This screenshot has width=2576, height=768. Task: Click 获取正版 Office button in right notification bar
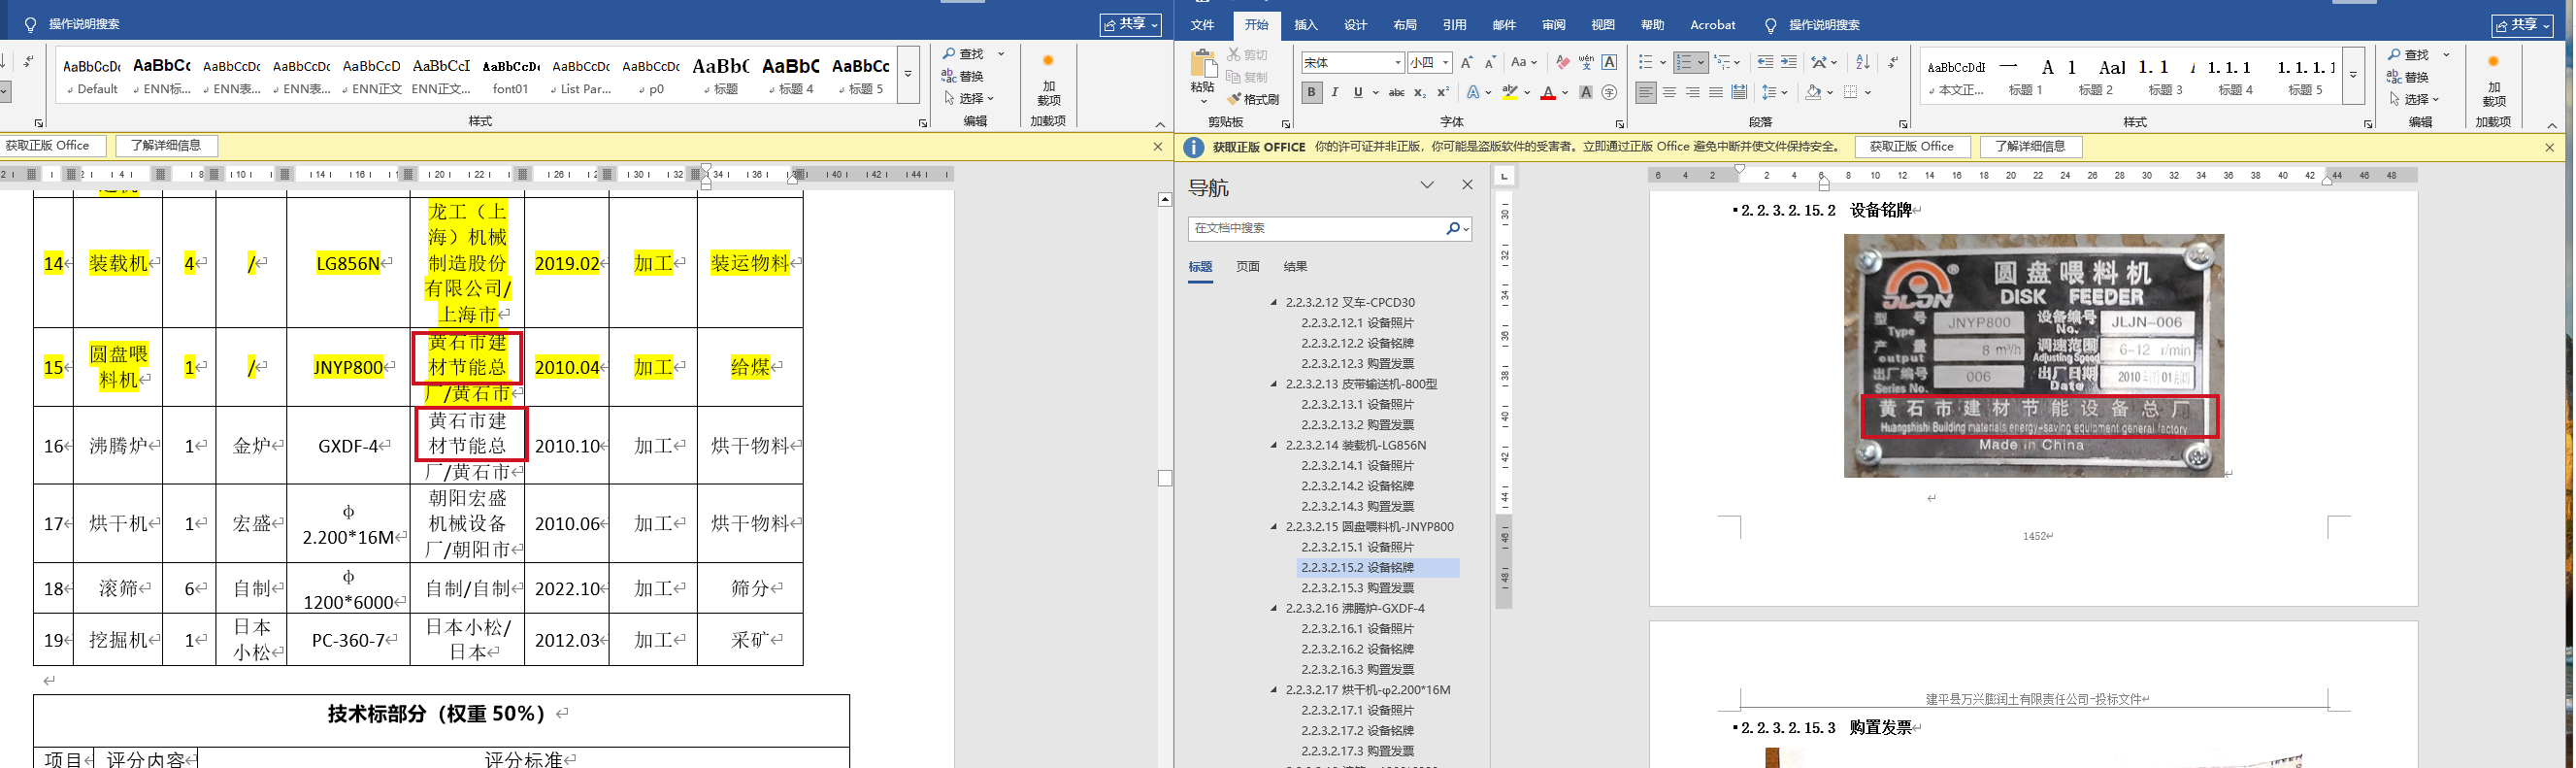(x=1911, y=147)
